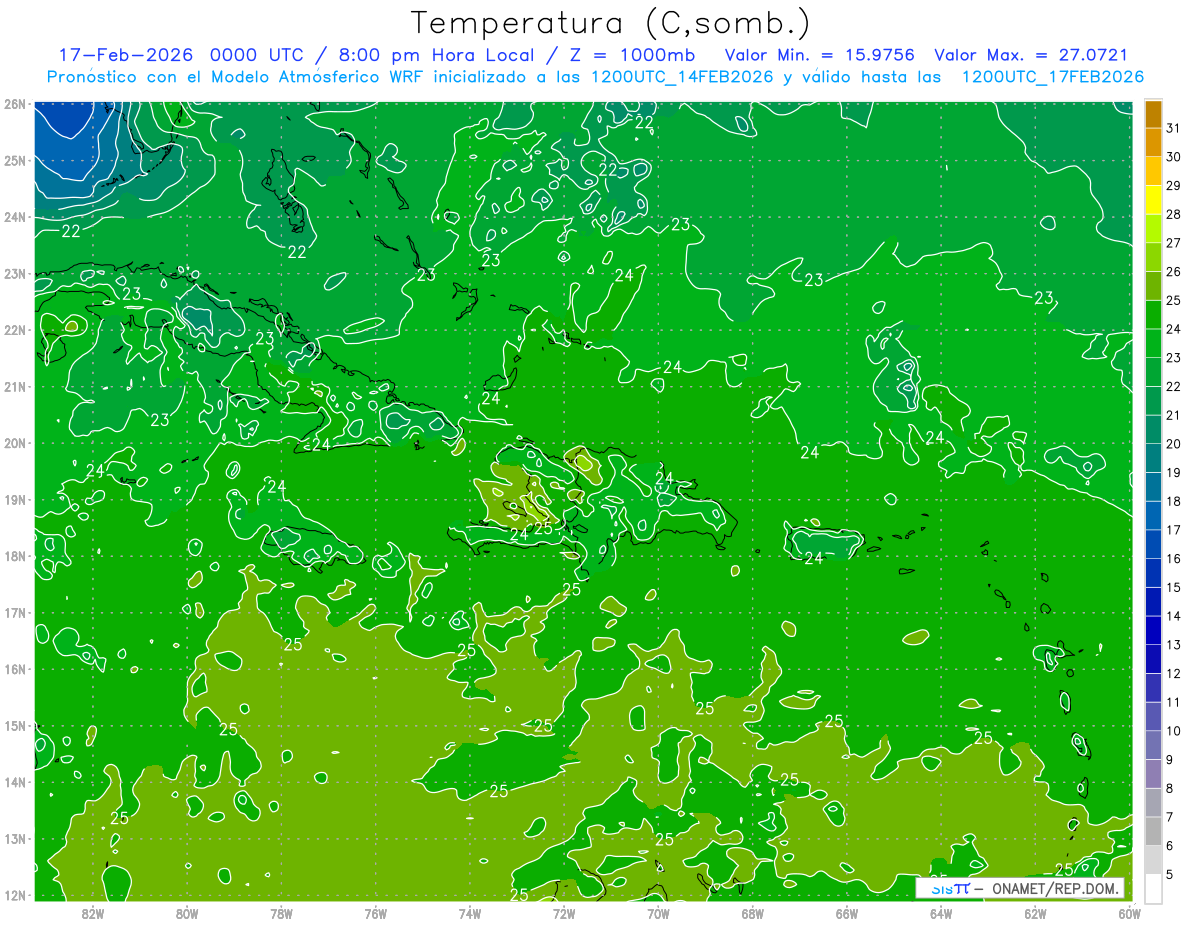
Task: Click the "12N" latitude axis label
Action: coord(15,895)
